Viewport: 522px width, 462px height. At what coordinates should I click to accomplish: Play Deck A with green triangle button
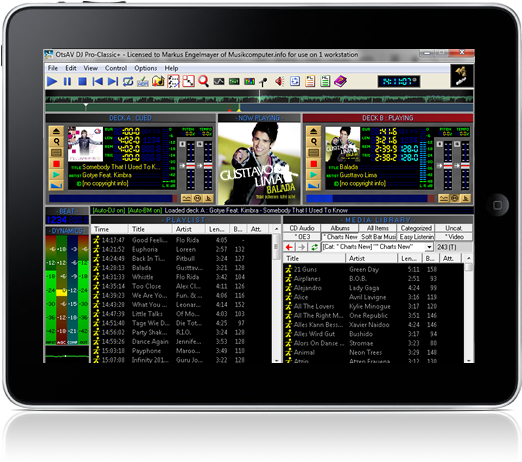[56, 175]
